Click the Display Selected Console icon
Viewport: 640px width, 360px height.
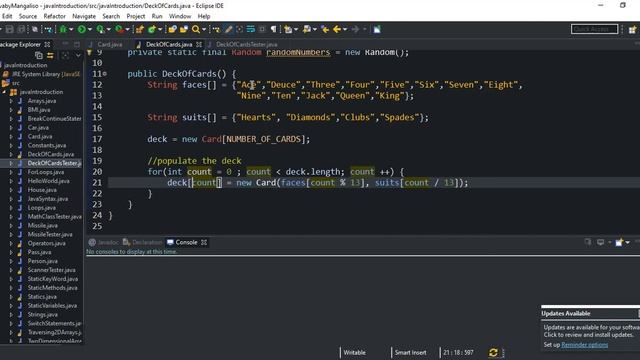point(600,242)
